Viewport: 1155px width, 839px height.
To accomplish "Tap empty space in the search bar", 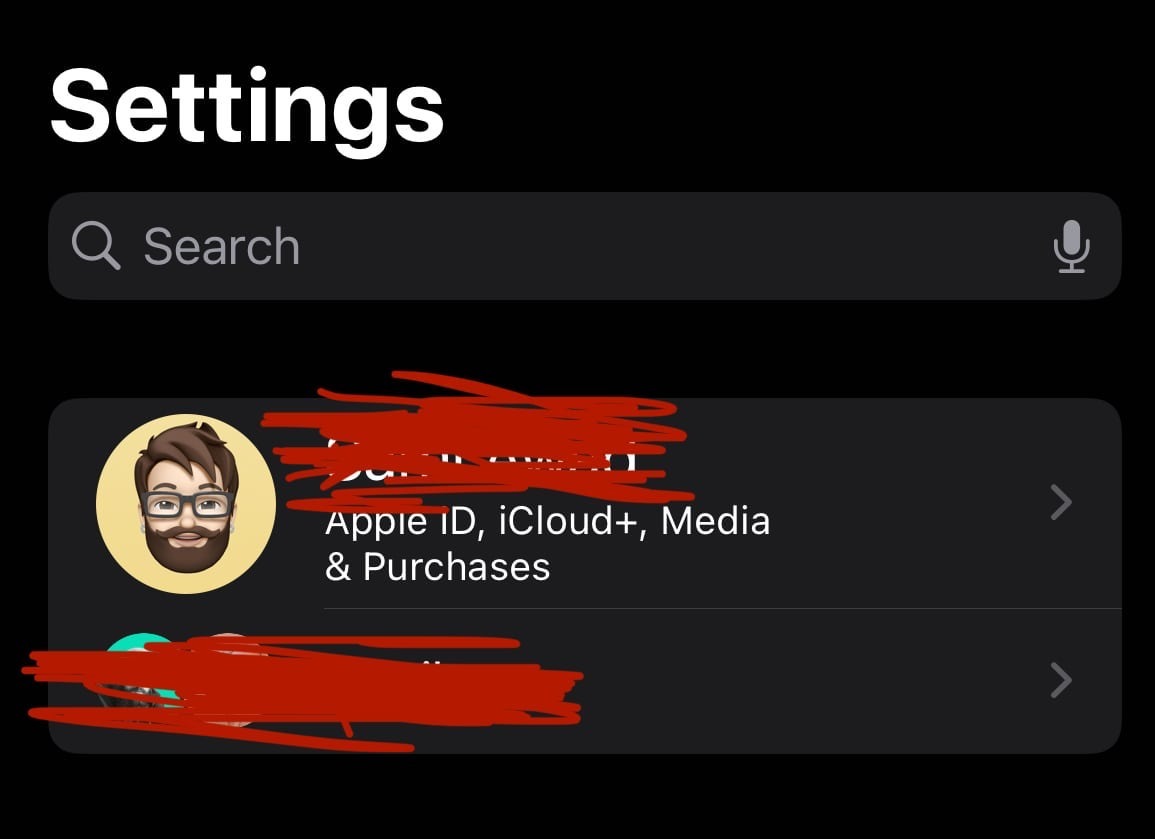I will pos(663,246).
